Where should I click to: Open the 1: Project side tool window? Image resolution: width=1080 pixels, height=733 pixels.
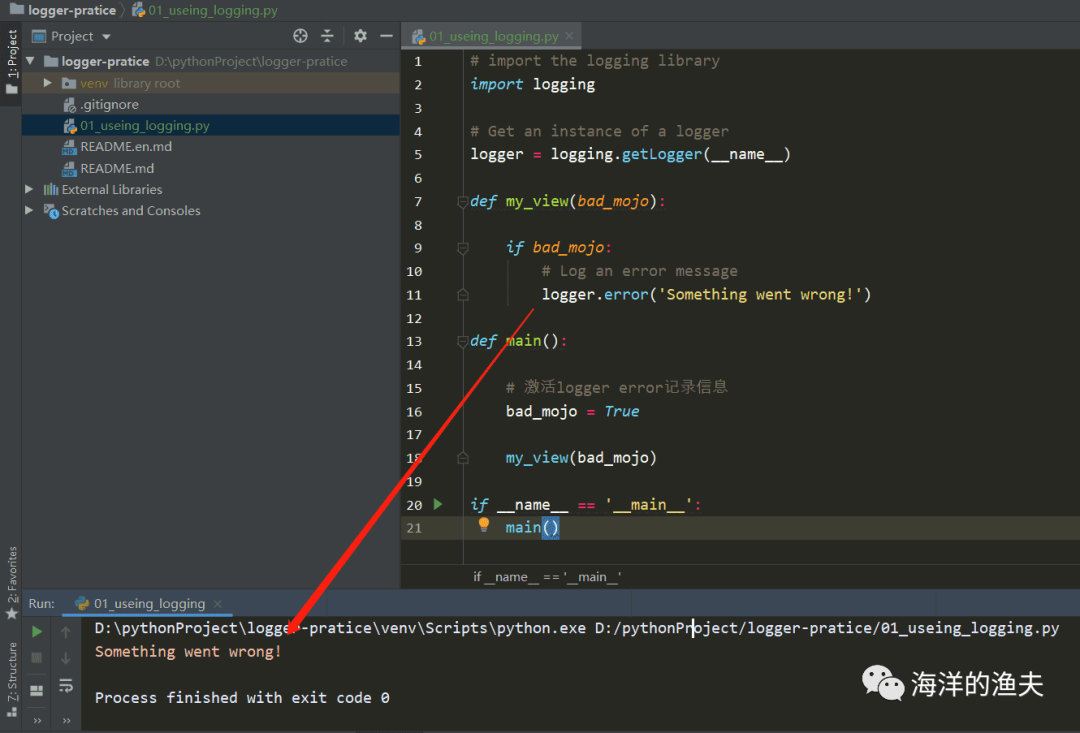coord(11,62)
